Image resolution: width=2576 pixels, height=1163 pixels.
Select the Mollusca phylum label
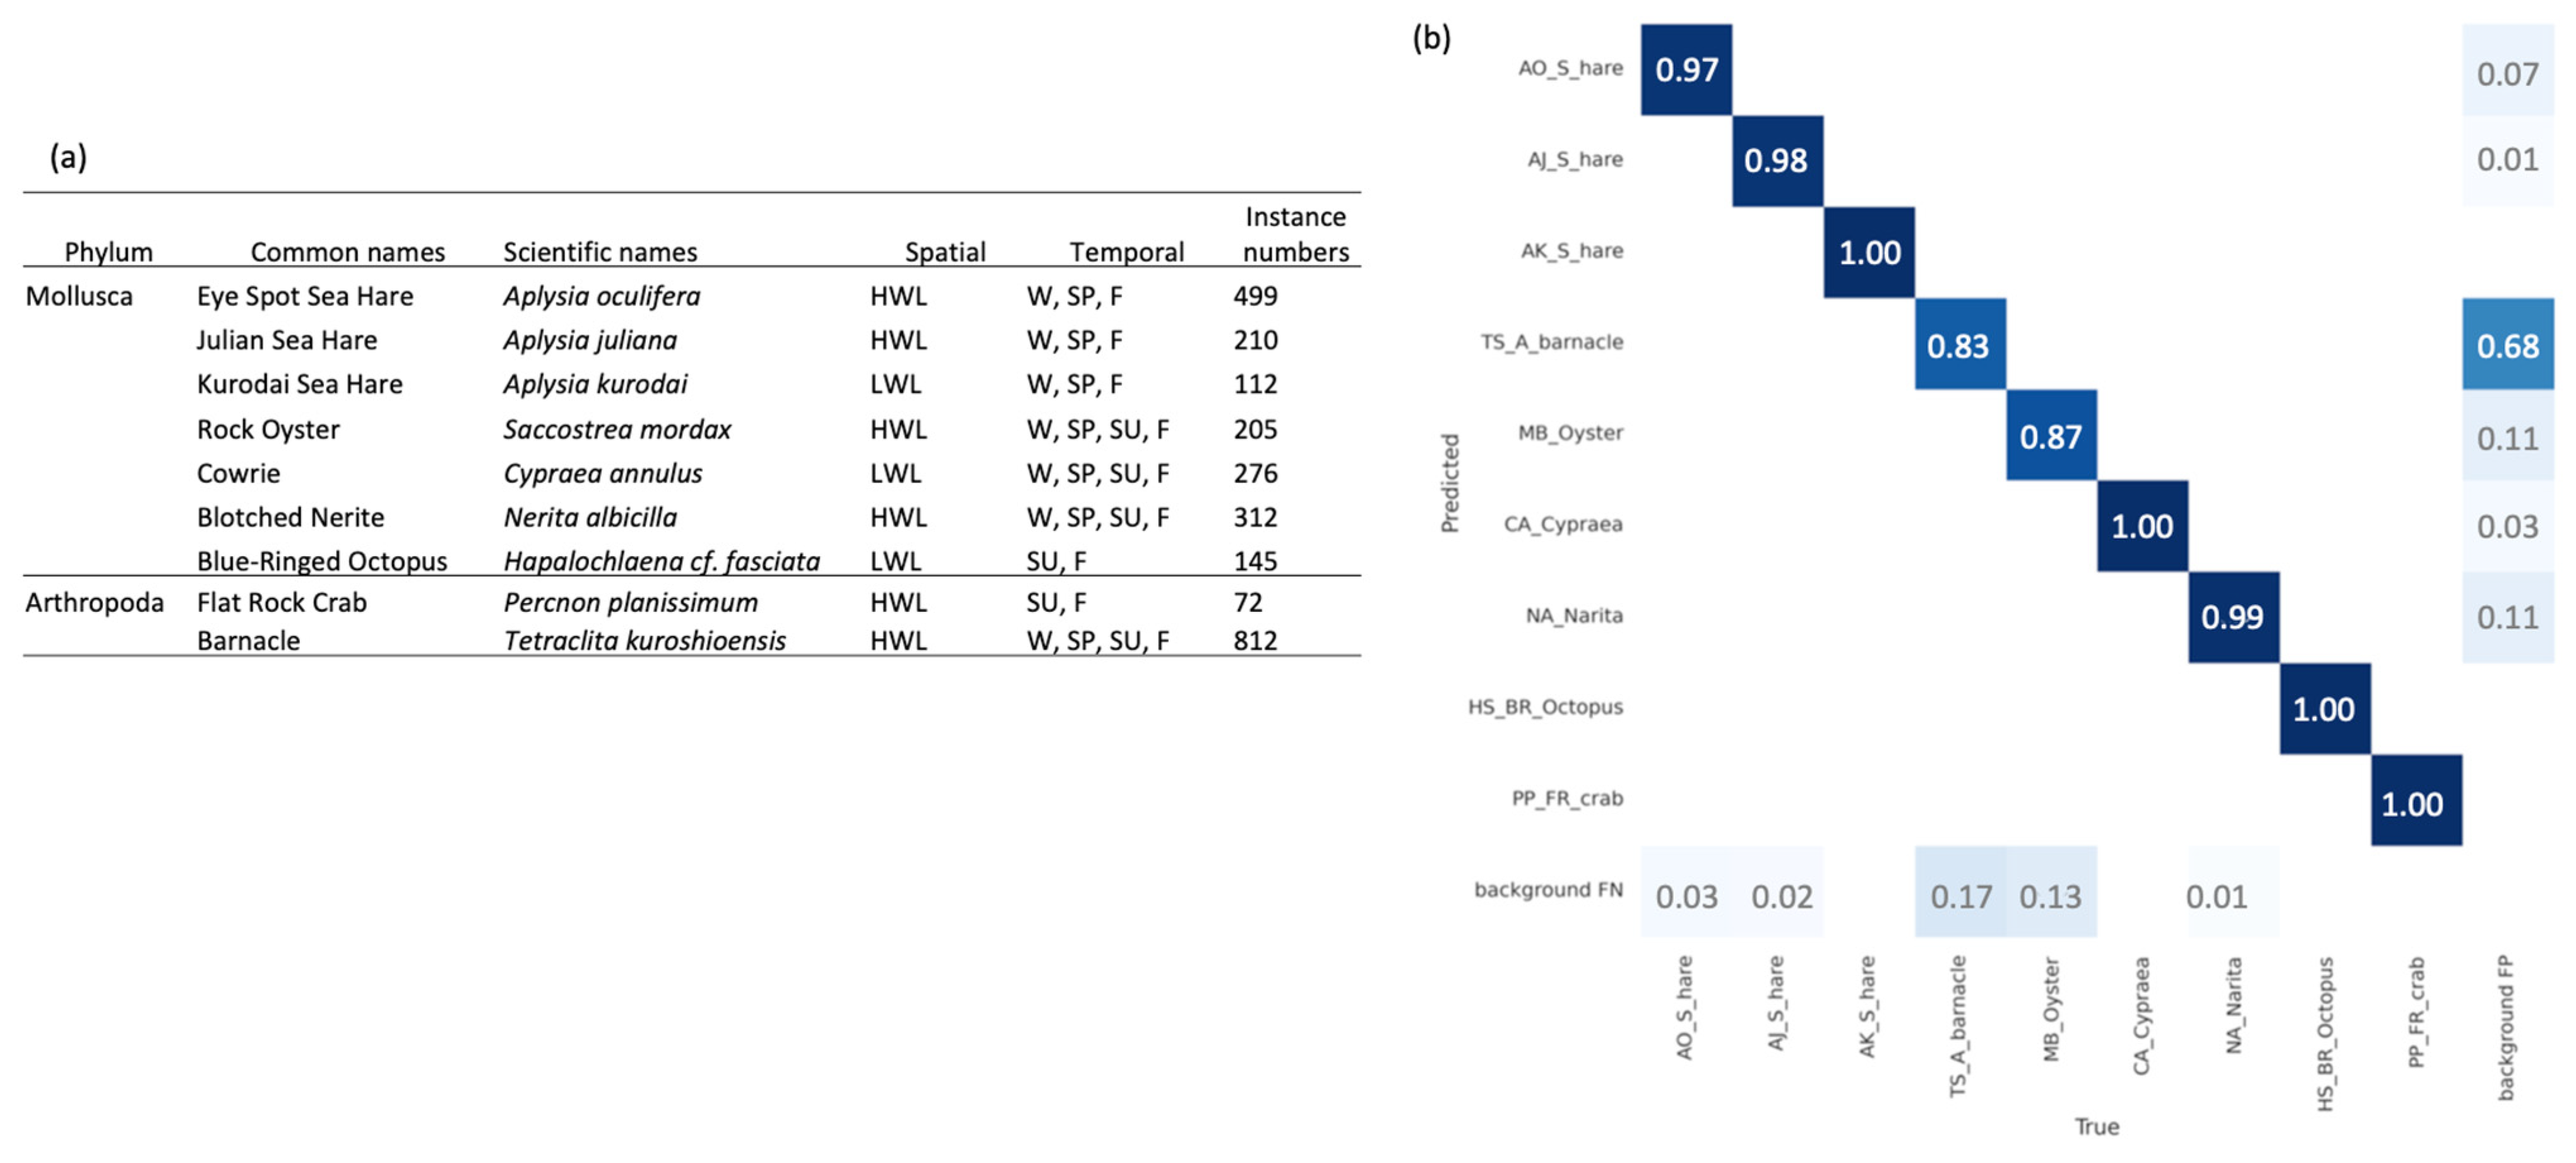click(79, 296)
